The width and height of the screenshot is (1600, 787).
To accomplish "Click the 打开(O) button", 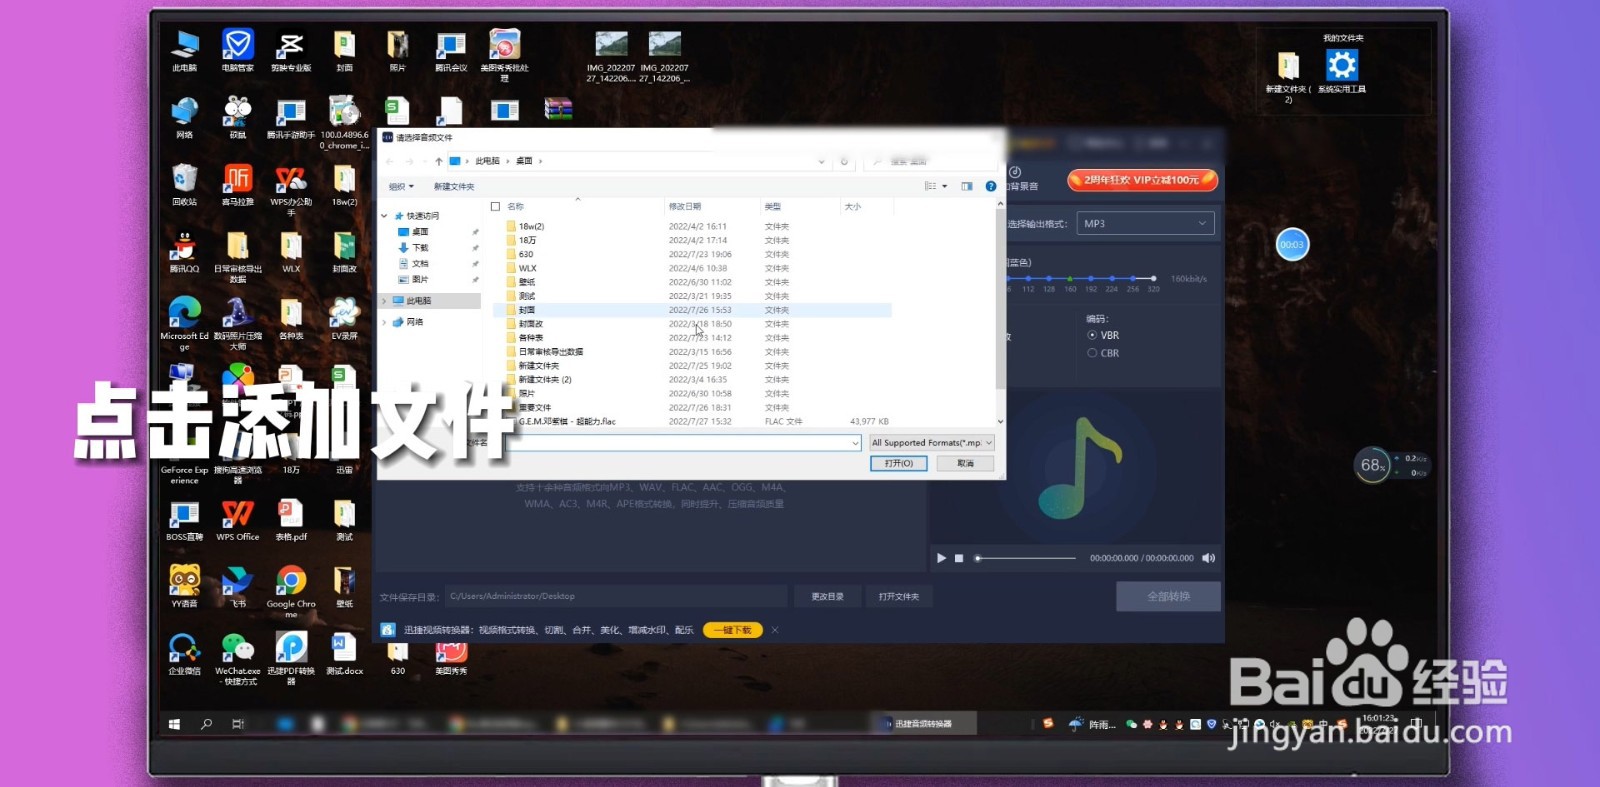I will 899,463.
